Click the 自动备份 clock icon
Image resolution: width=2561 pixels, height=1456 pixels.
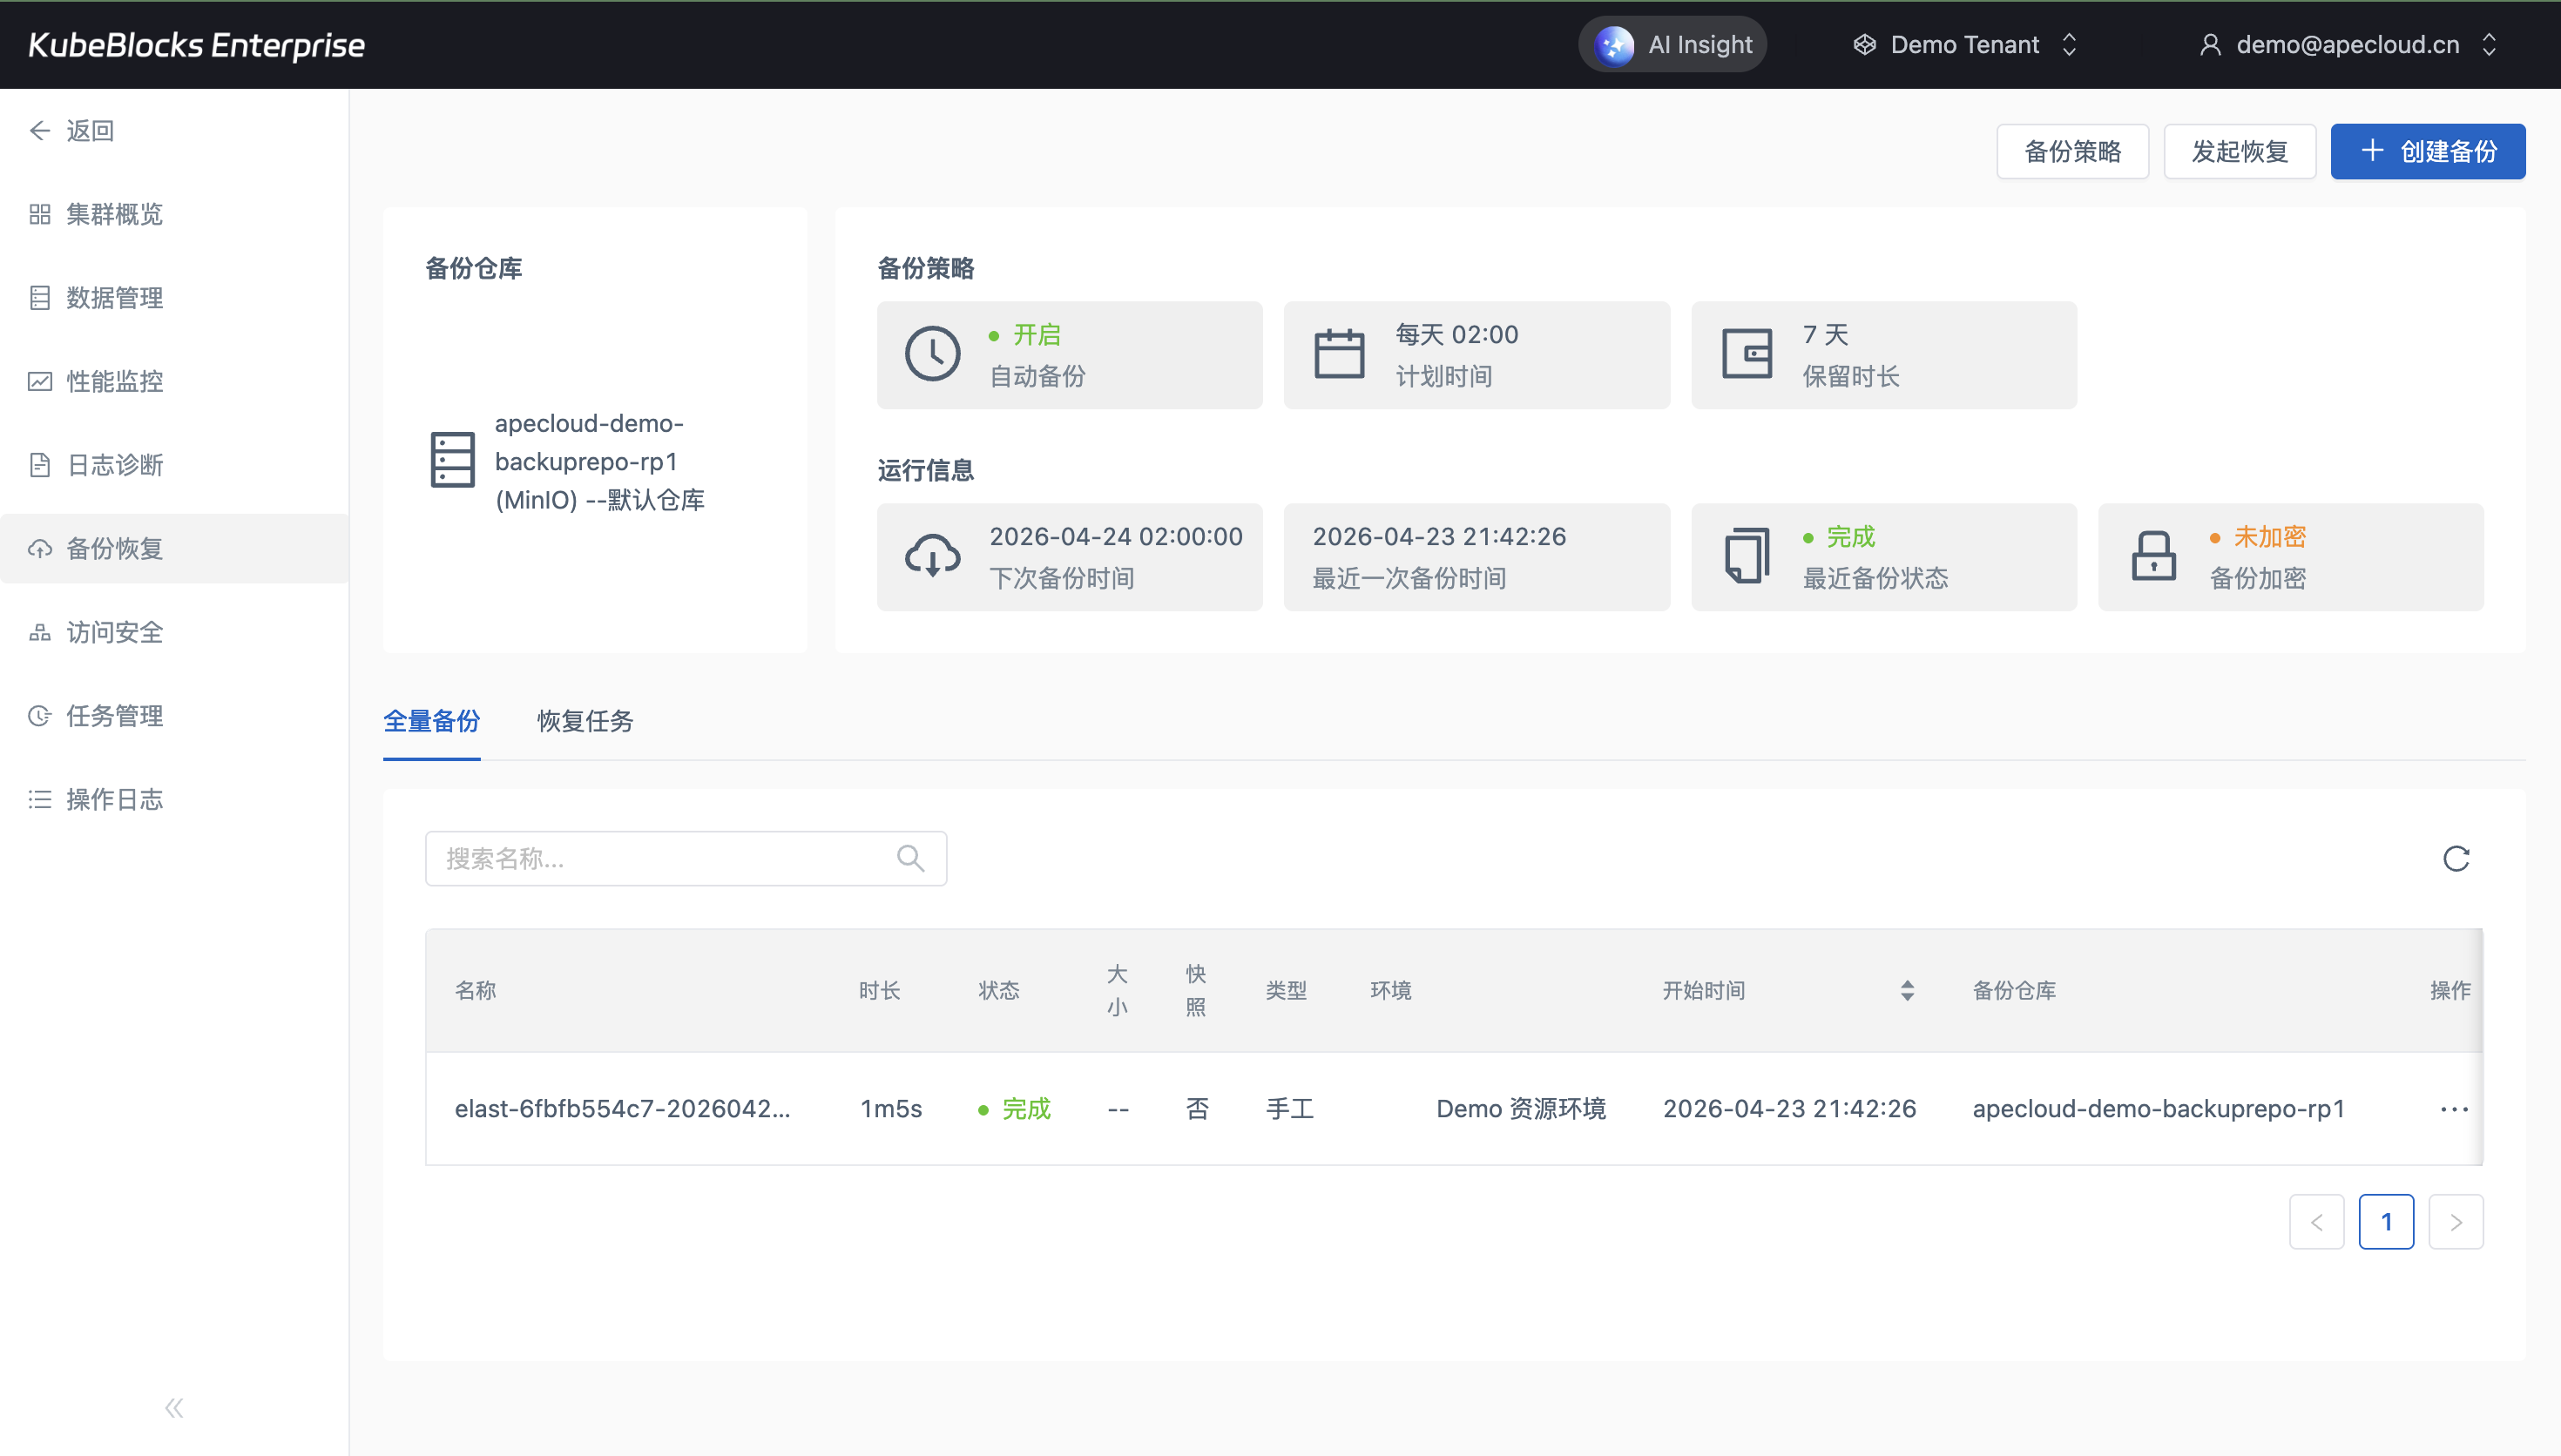[x=932, y=354]
